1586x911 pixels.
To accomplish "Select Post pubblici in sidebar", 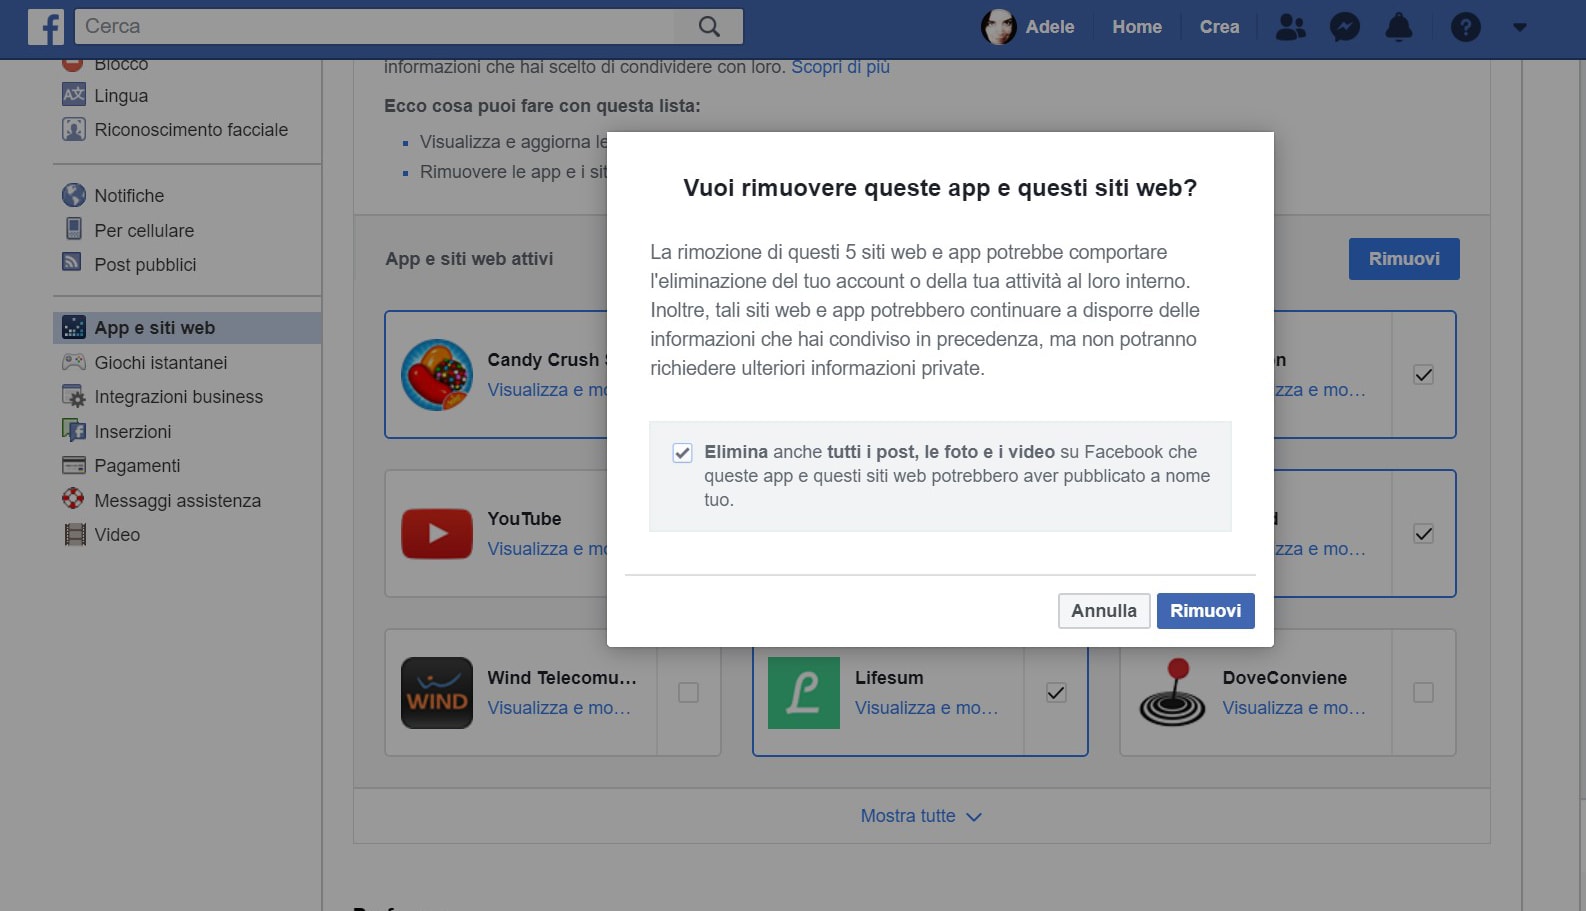I will [145, 265].
